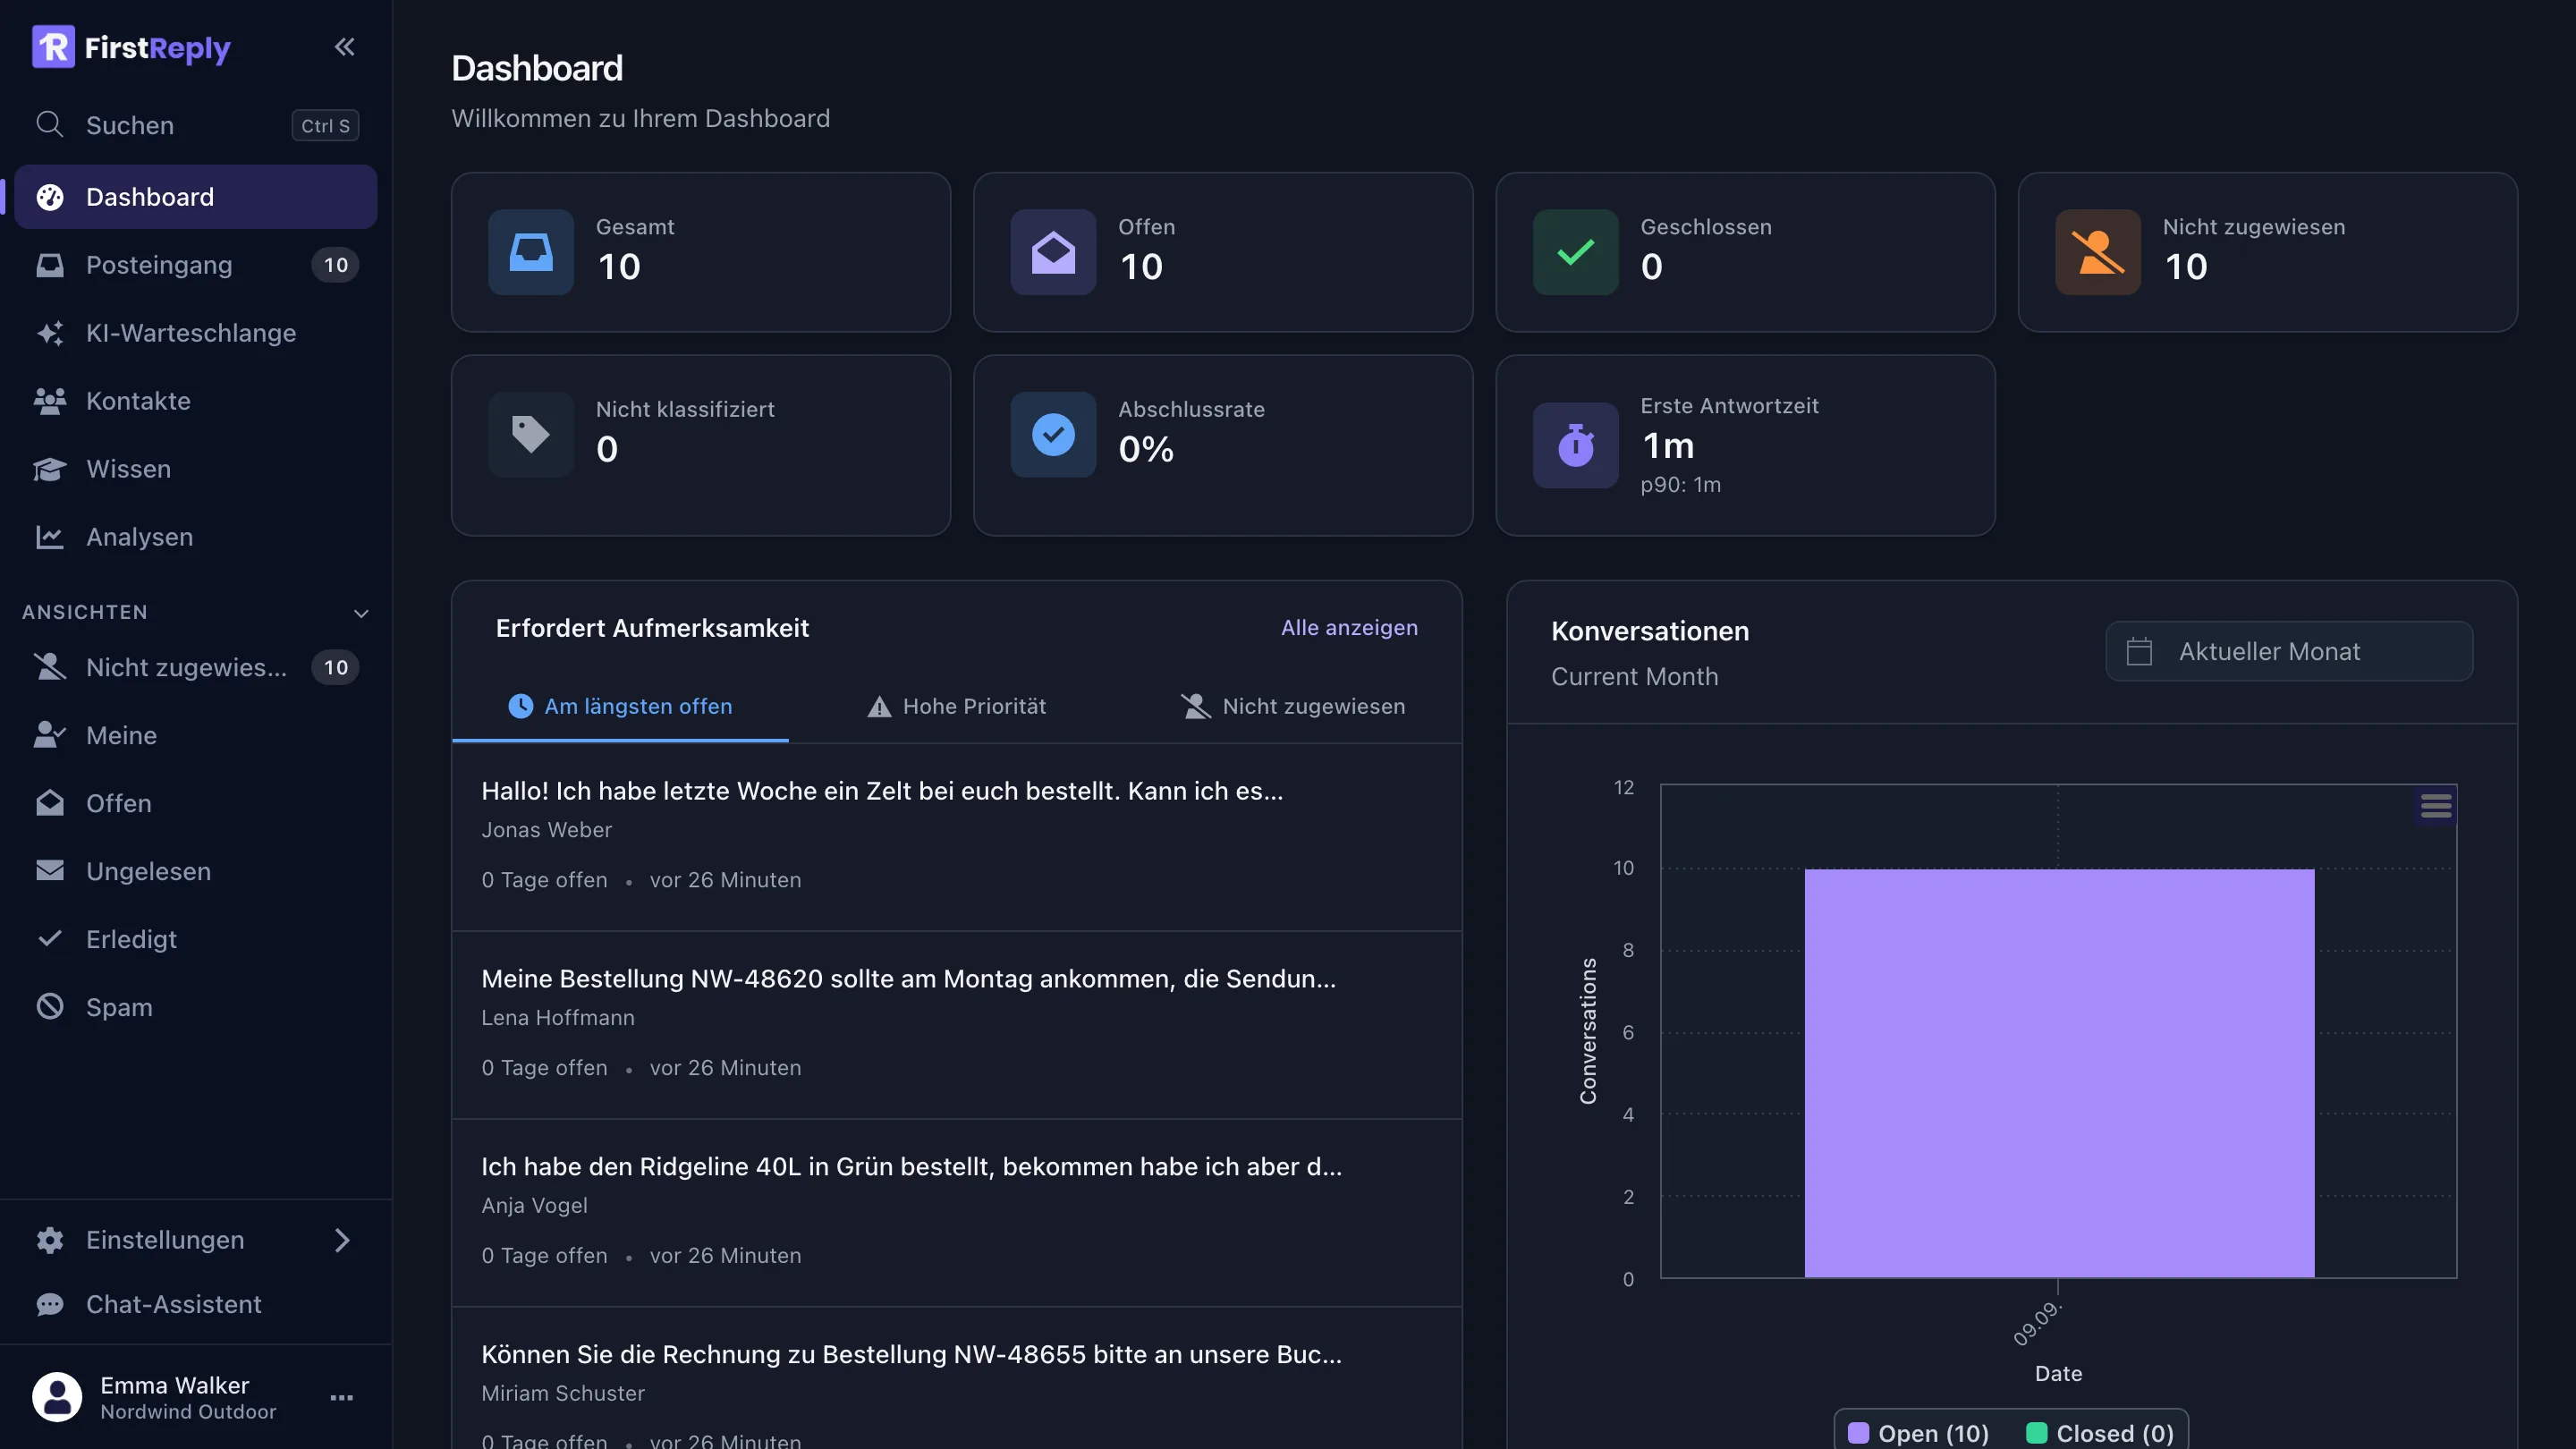Toggle the Closed (0) legend series
The width and height of the screenshot is (2576, 1449).
(2100, 1433)
